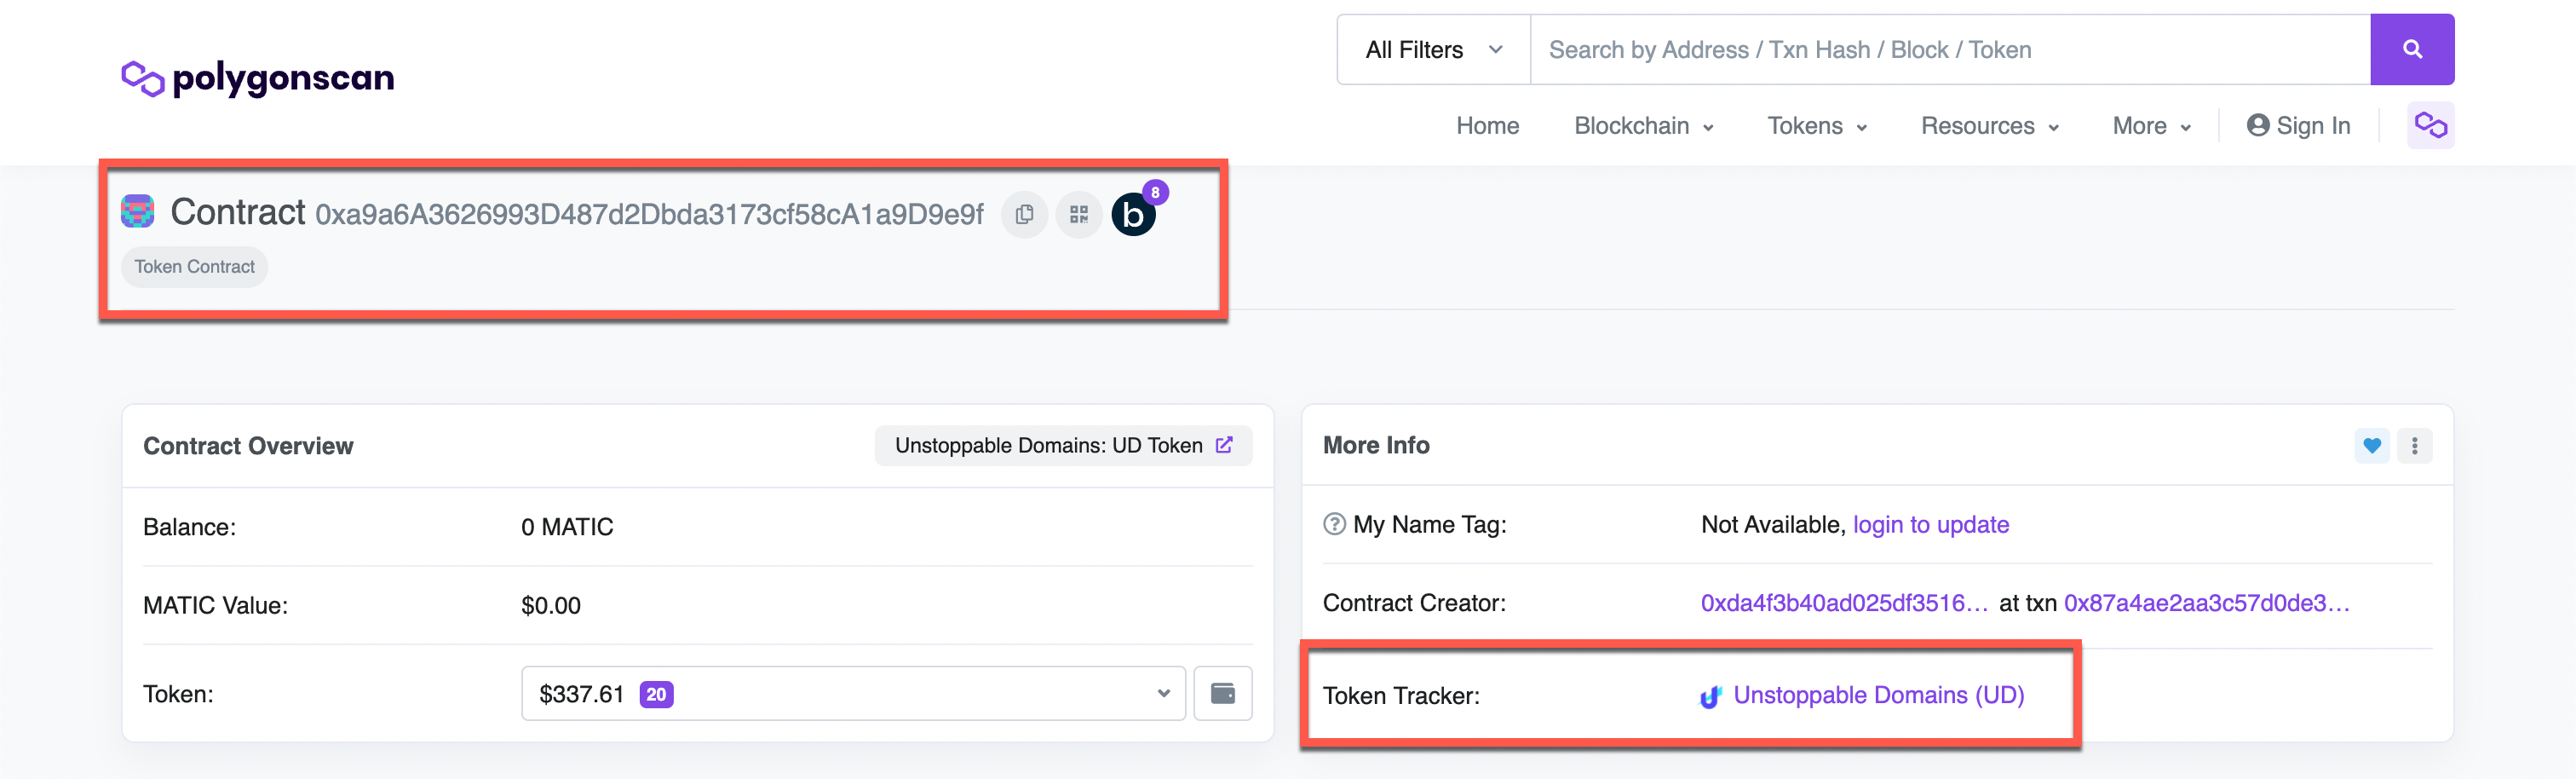The height and width of the screenshot is (779, 2576).
Task: Click the search magnifier button
Action: tap(2412, 48)
